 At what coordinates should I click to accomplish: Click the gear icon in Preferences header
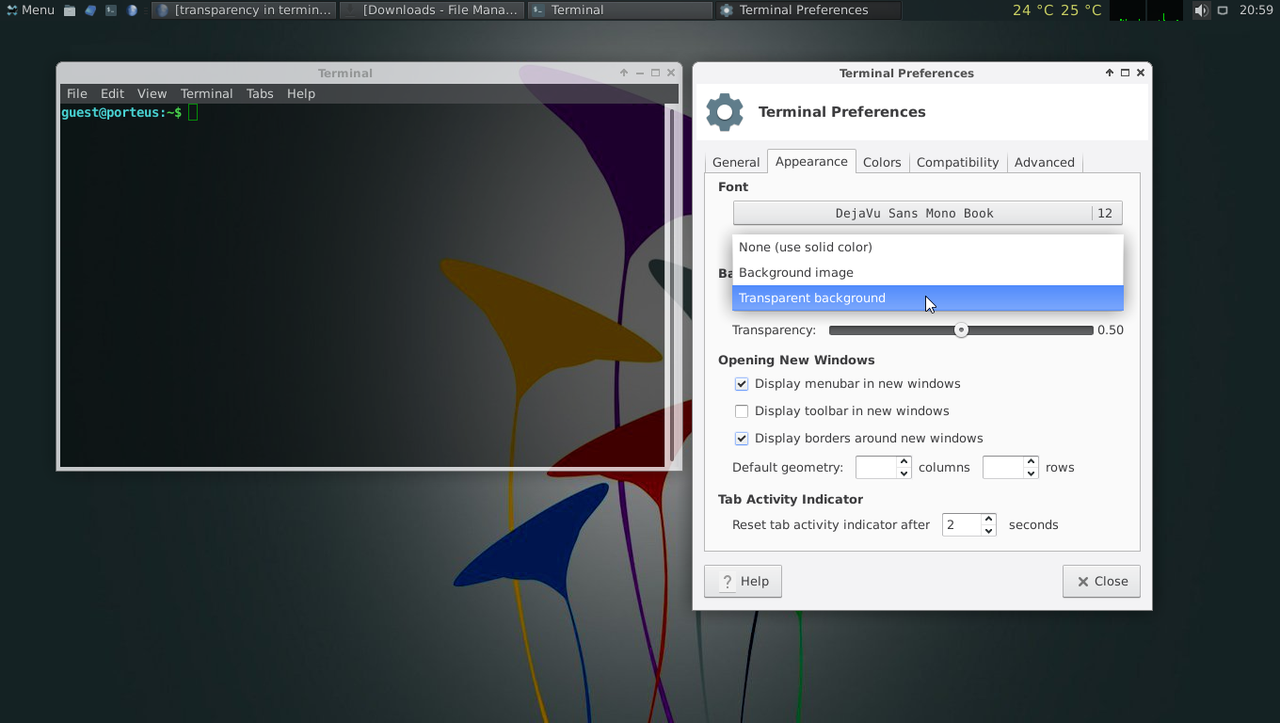coord(725,112)
